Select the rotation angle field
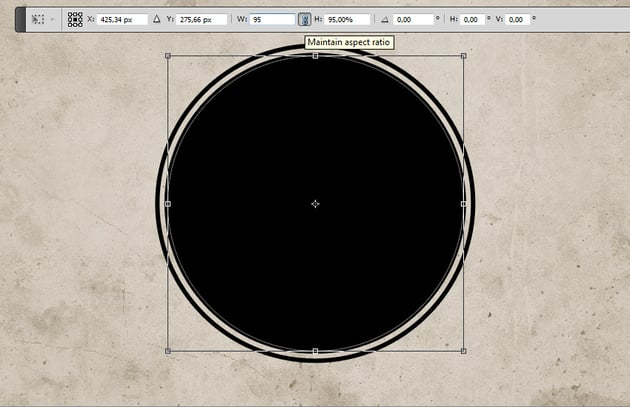This screenshot has height=407, width=630. pyautogui.click(x=413, y=19)
